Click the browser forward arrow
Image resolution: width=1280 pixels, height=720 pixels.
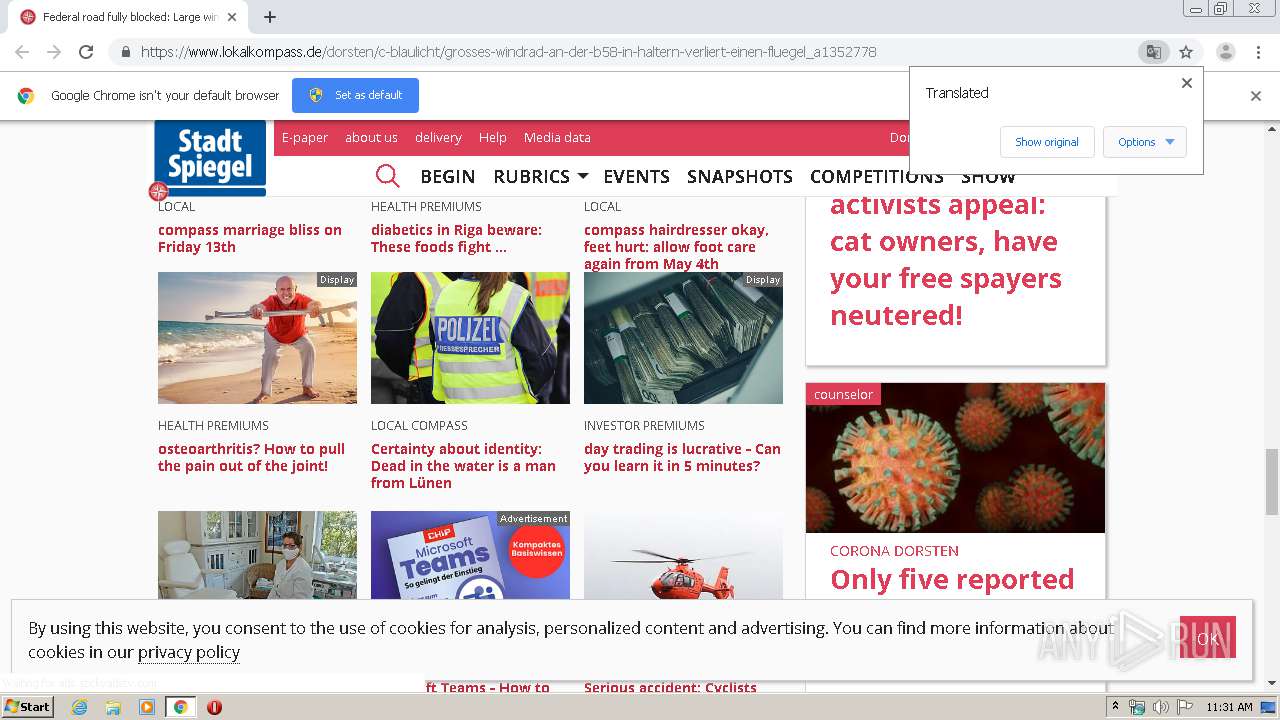(54, 52)
